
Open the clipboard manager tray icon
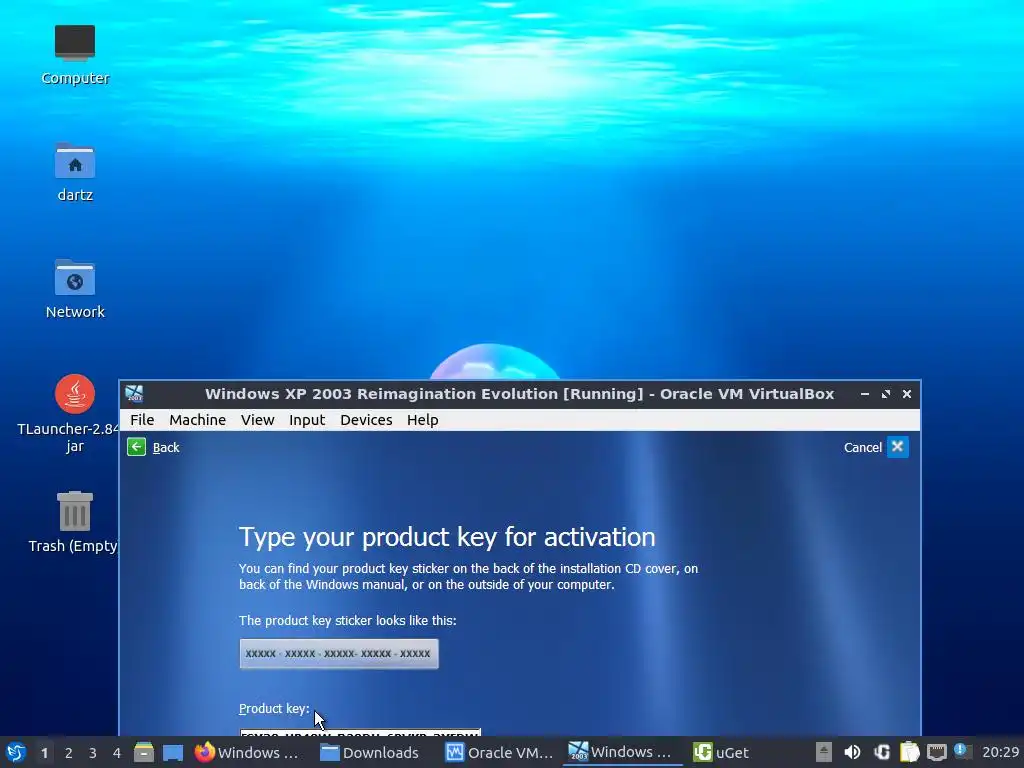(909, 752)
